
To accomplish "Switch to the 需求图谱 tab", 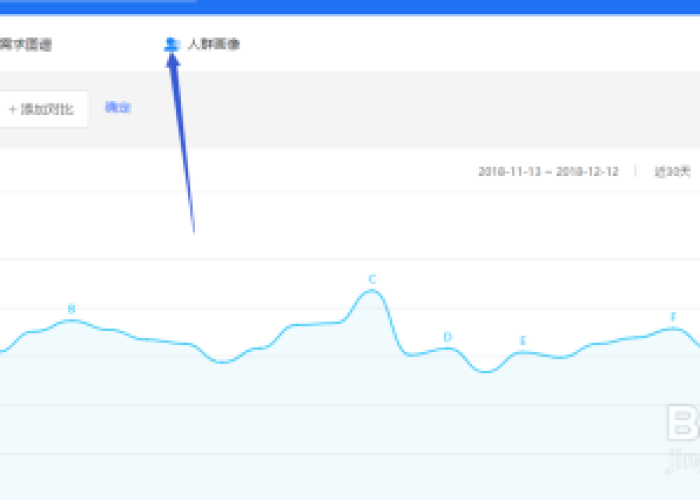I will click(x=25, y=44).
